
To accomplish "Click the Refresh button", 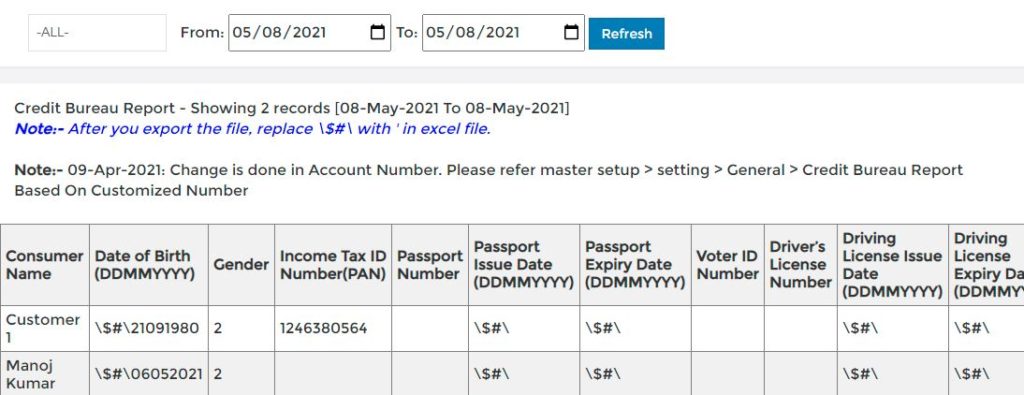I will click(626, 33).
